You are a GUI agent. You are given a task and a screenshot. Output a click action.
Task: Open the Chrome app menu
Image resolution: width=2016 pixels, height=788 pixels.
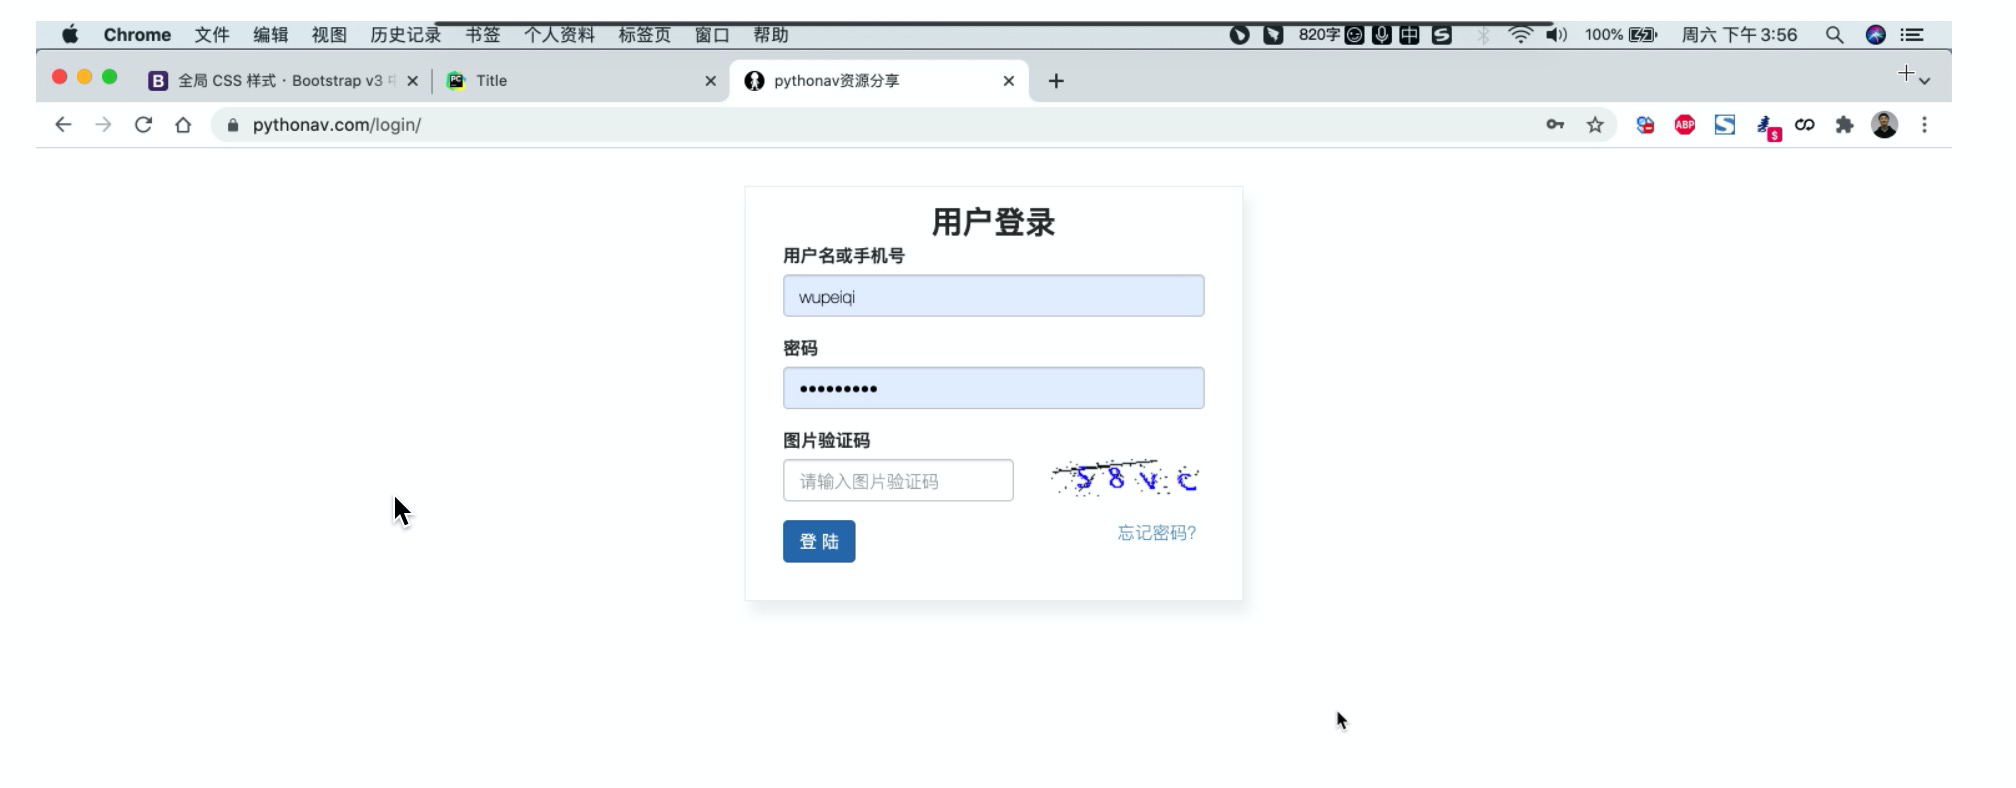coord(137,35)
